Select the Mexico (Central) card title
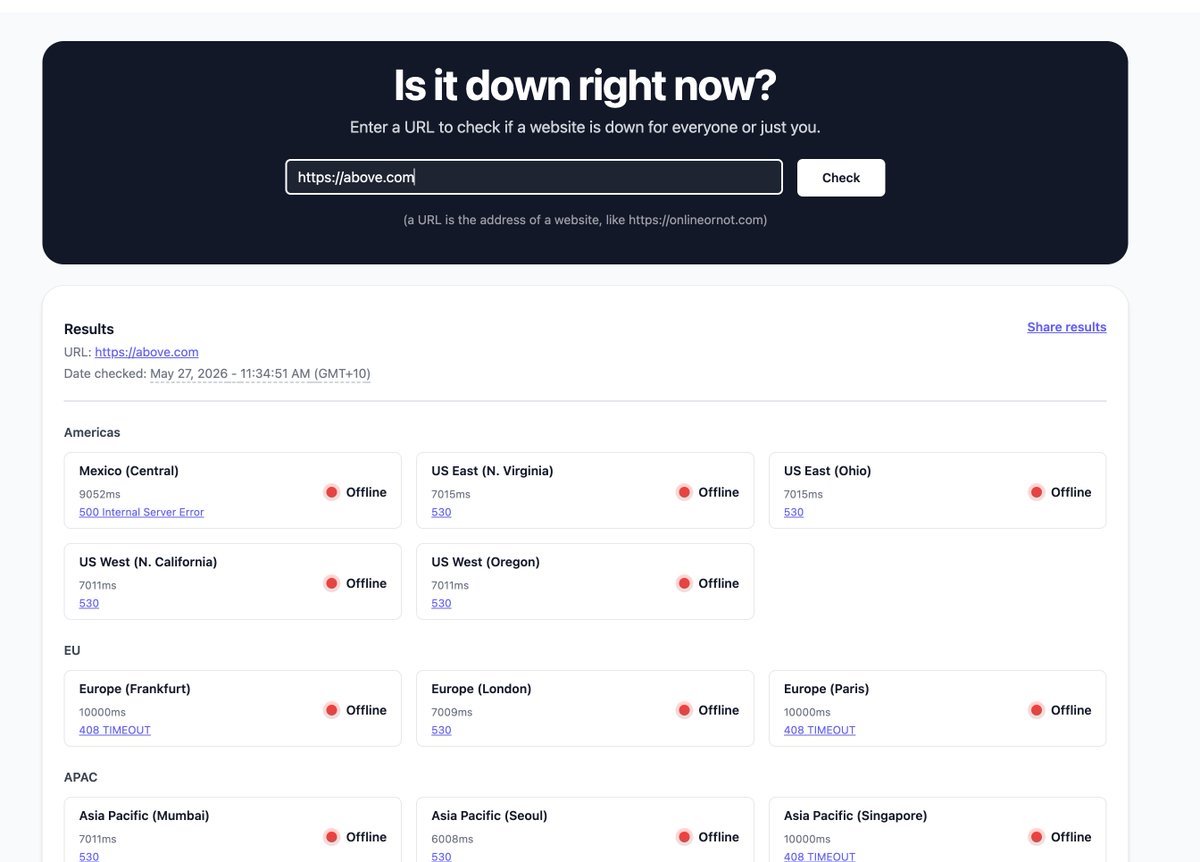 pos(129,471)
